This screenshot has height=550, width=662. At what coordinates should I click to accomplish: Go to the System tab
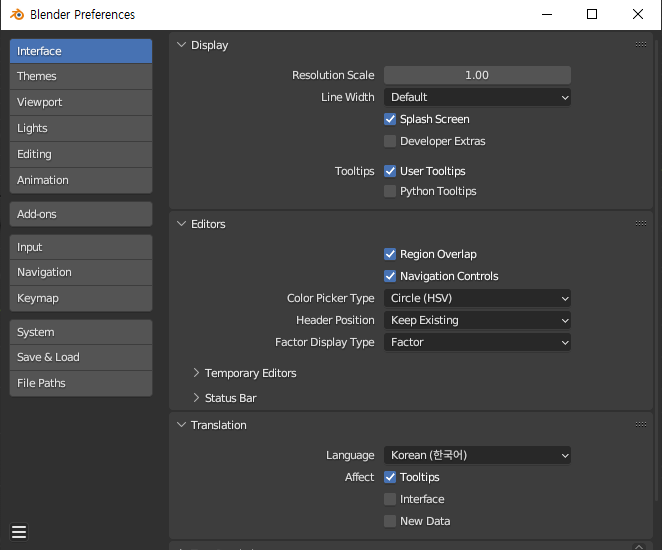coord(81,332)
